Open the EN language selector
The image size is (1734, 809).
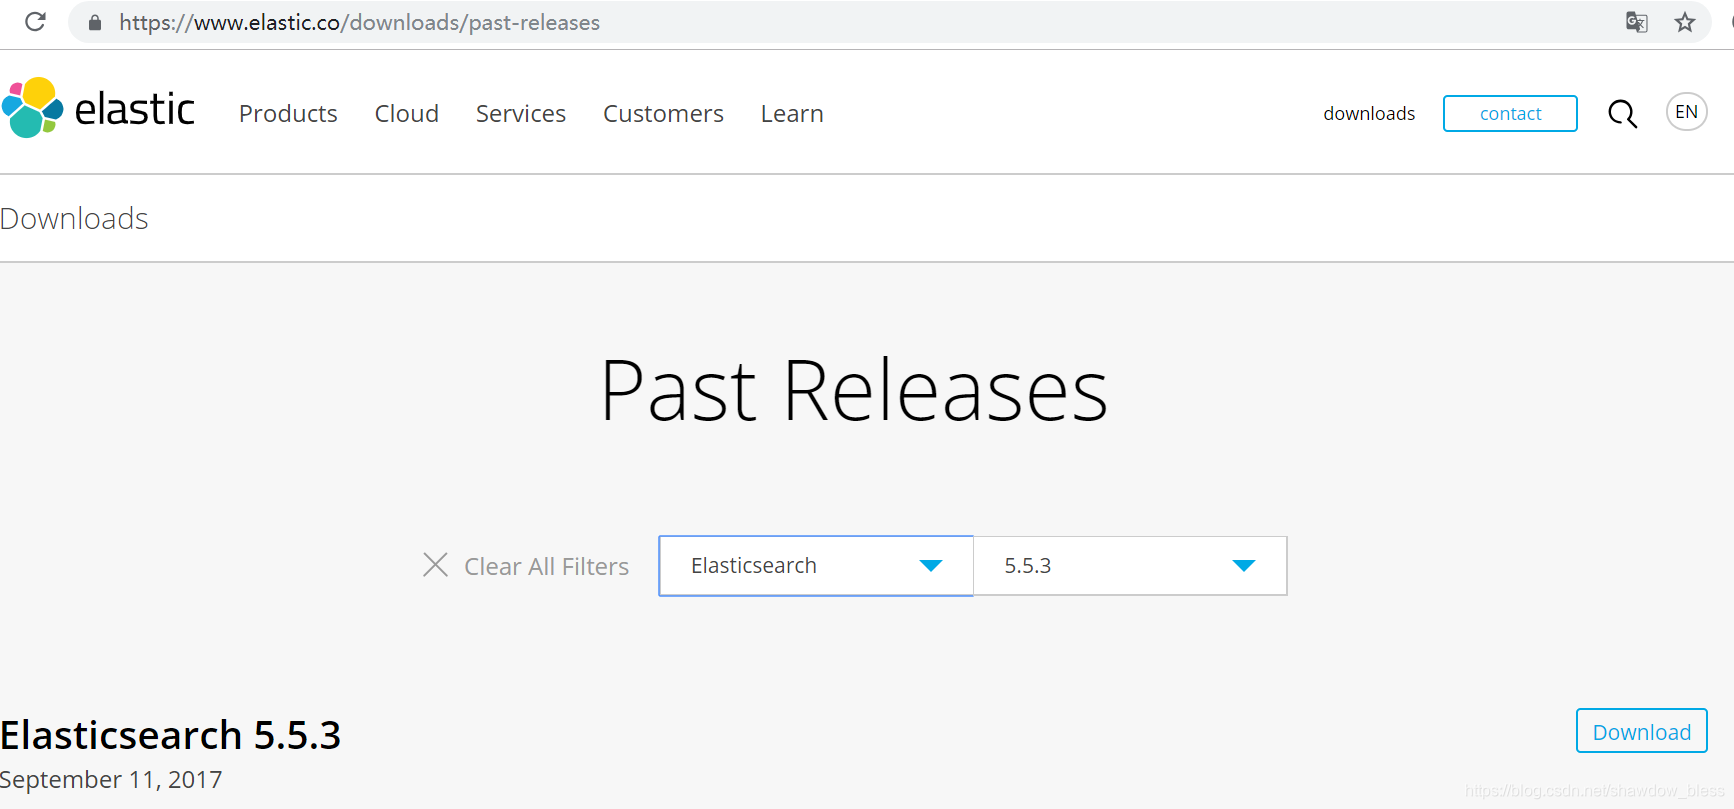1686,112
